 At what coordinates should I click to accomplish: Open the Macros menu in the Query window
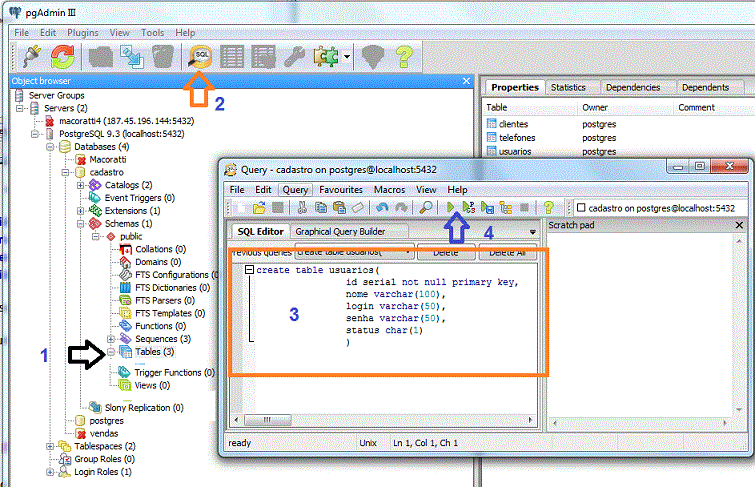click(x=390, y=190)
